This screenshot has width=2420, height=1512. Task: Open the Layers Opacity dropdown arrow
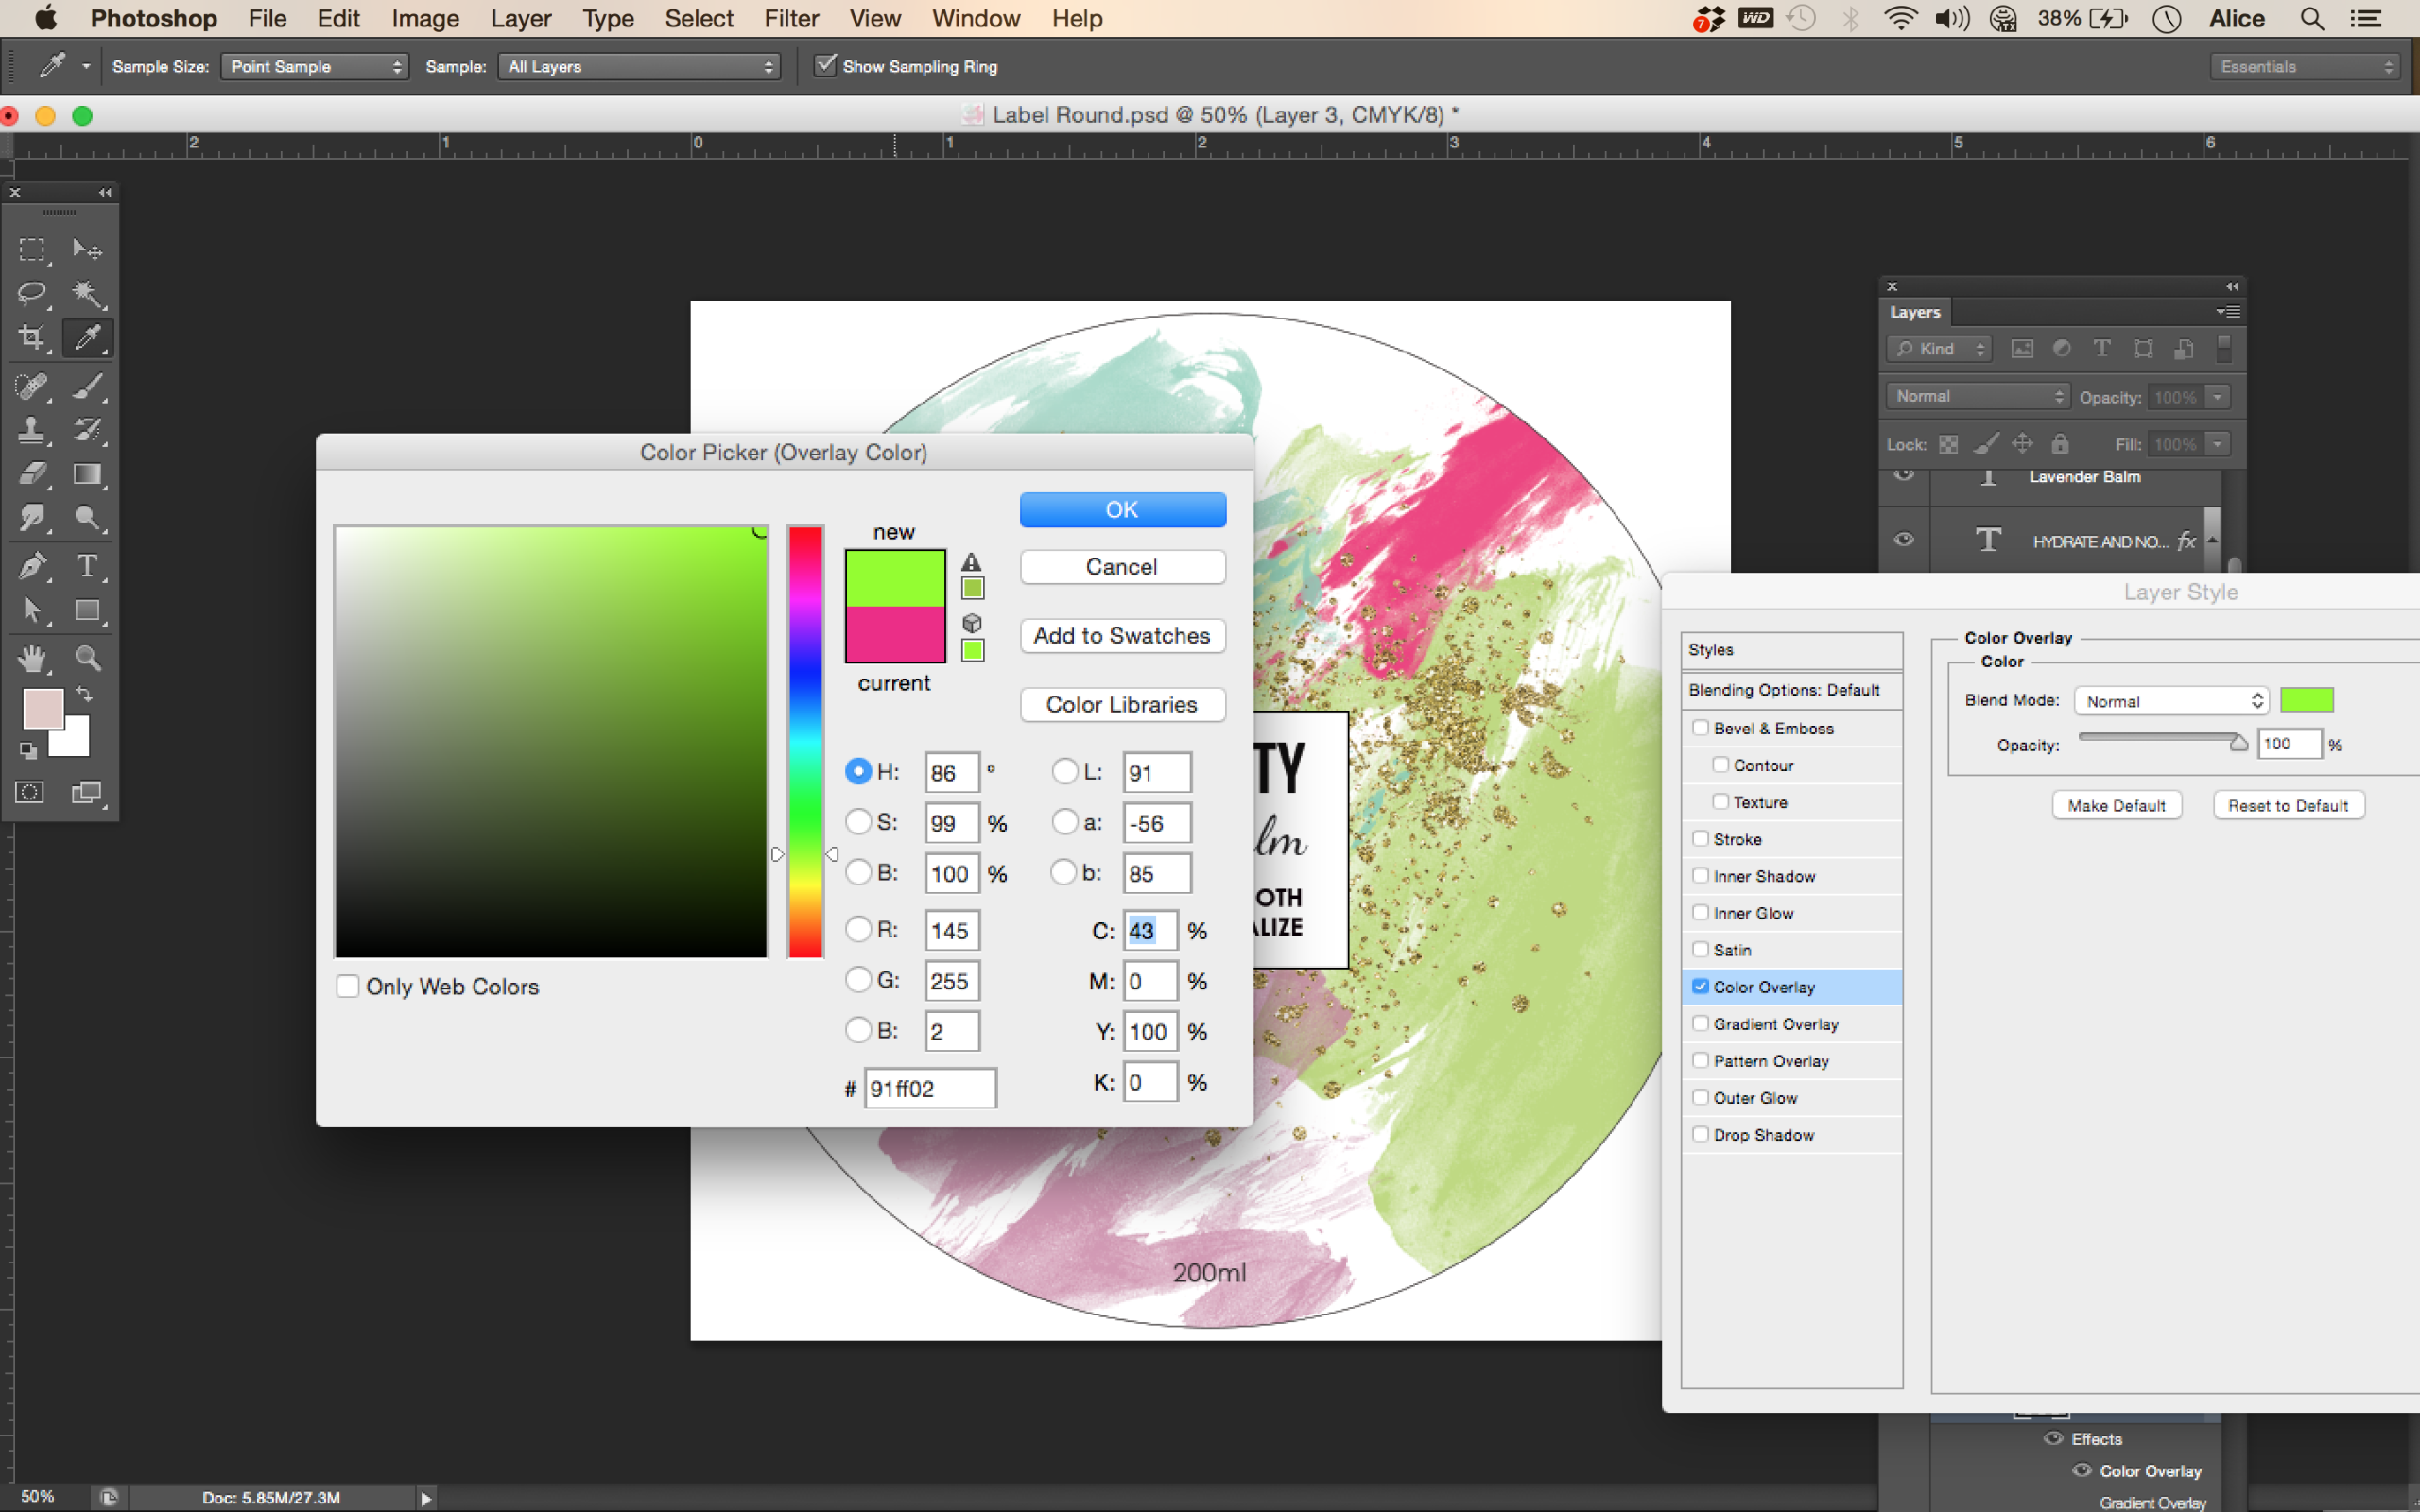2217,397
